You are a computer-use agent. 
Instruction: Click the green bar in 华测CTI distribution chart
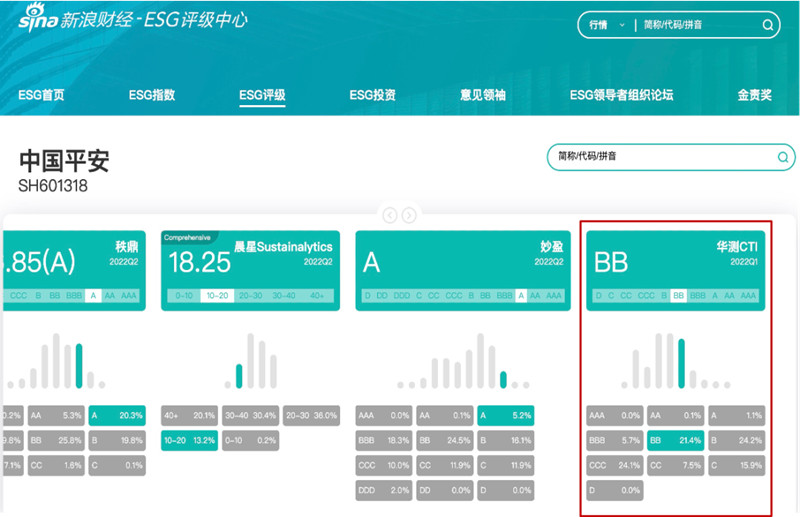point(681,363)
